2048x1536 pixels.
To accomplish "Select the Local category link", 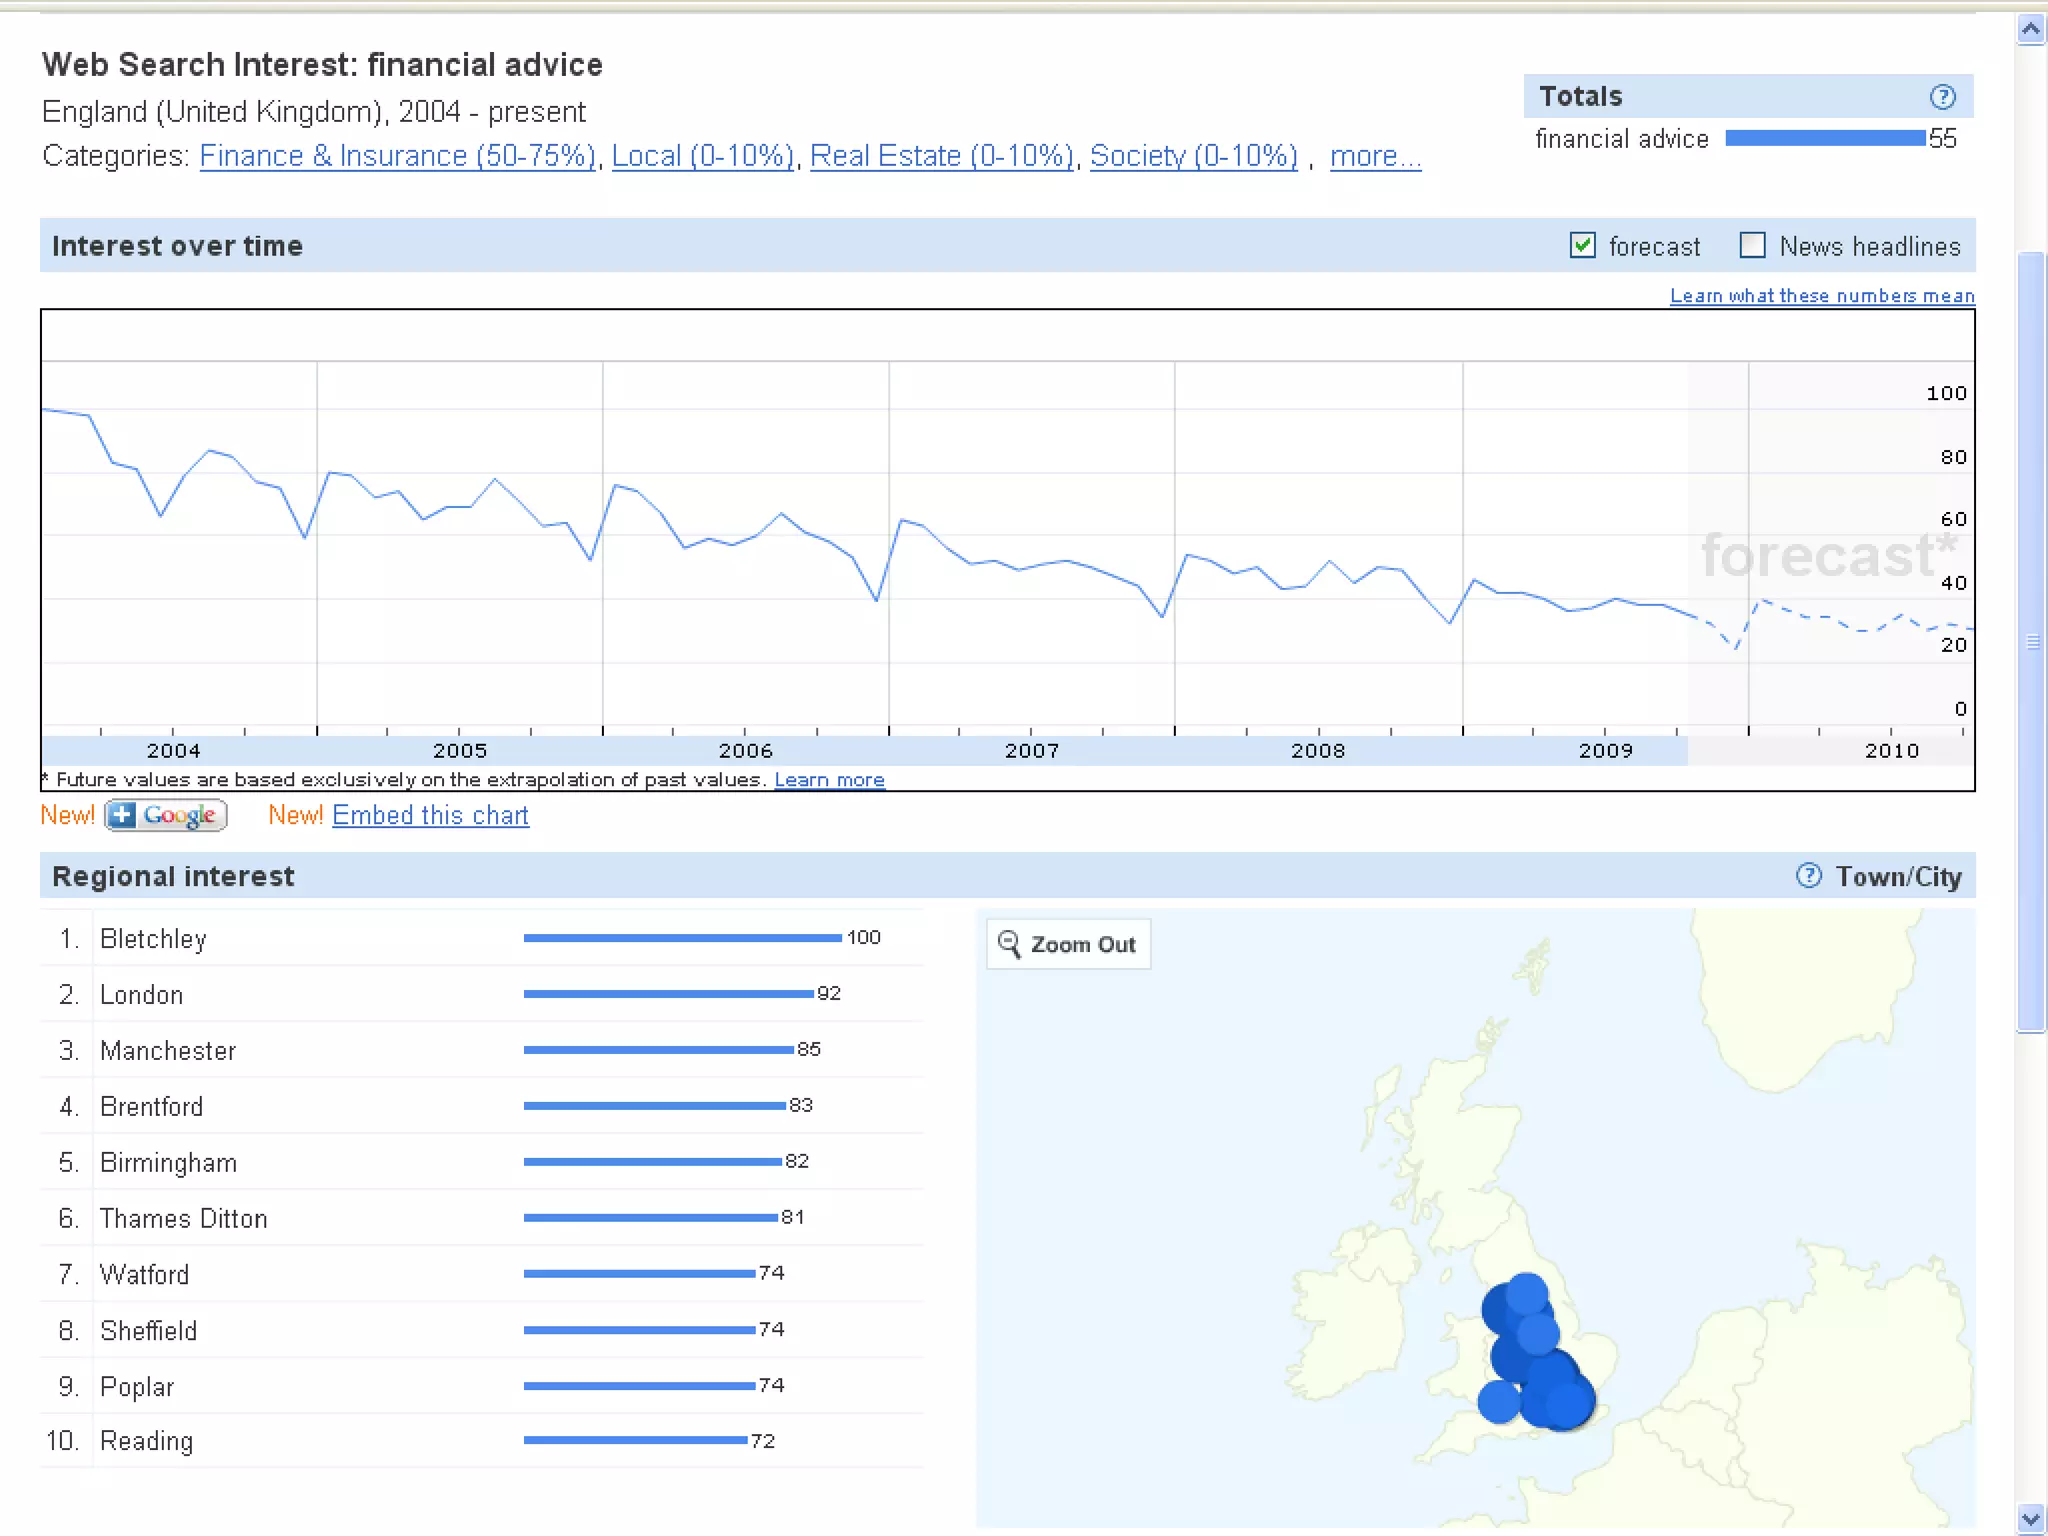I will point(703,157).
